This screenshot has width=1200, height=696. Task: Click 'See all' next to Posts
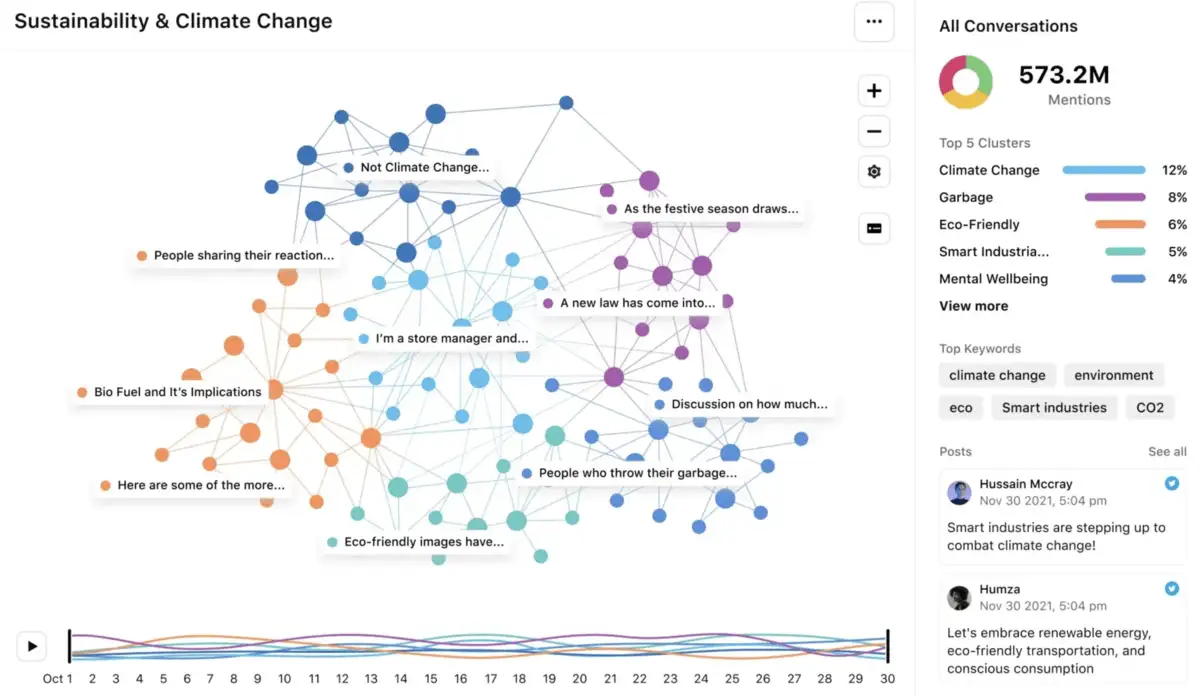[1166, 451]
